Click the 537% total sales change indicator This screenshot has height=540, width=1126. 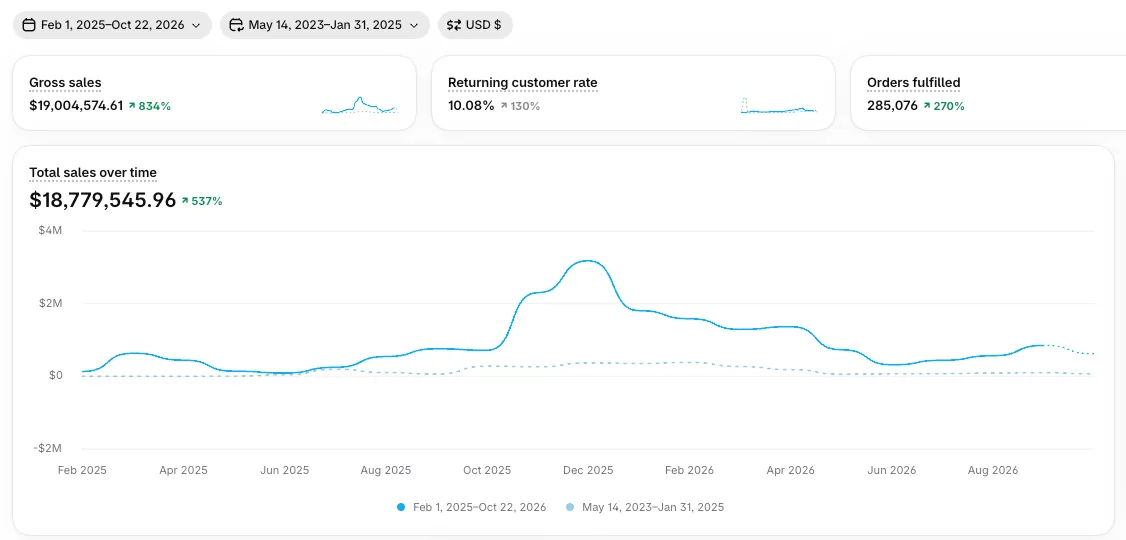coord(202,201)
